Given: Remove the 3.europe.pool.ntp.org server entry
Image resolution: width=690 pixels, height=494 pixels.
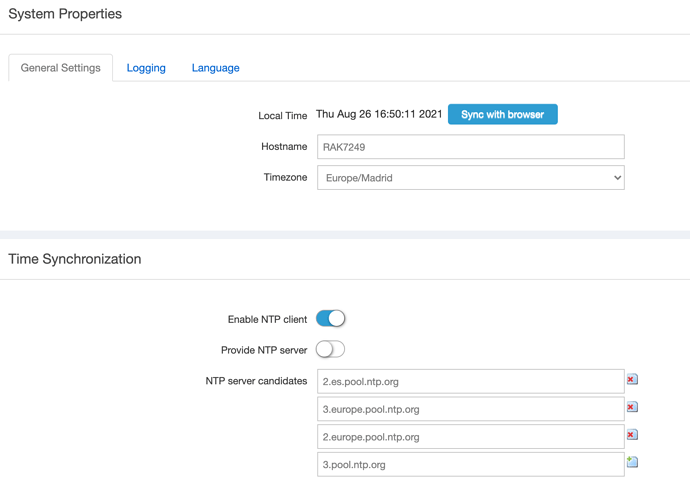Looking at the screenshot, I should pyautogui.click(x=632, y=408).
